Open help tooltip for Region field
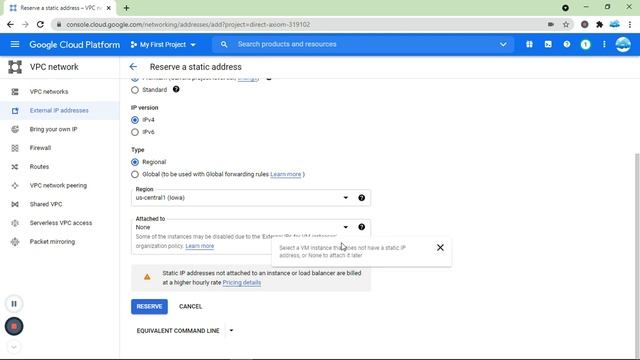The width and height of the screenshot is (640, 360). click(x=362, y=198)
